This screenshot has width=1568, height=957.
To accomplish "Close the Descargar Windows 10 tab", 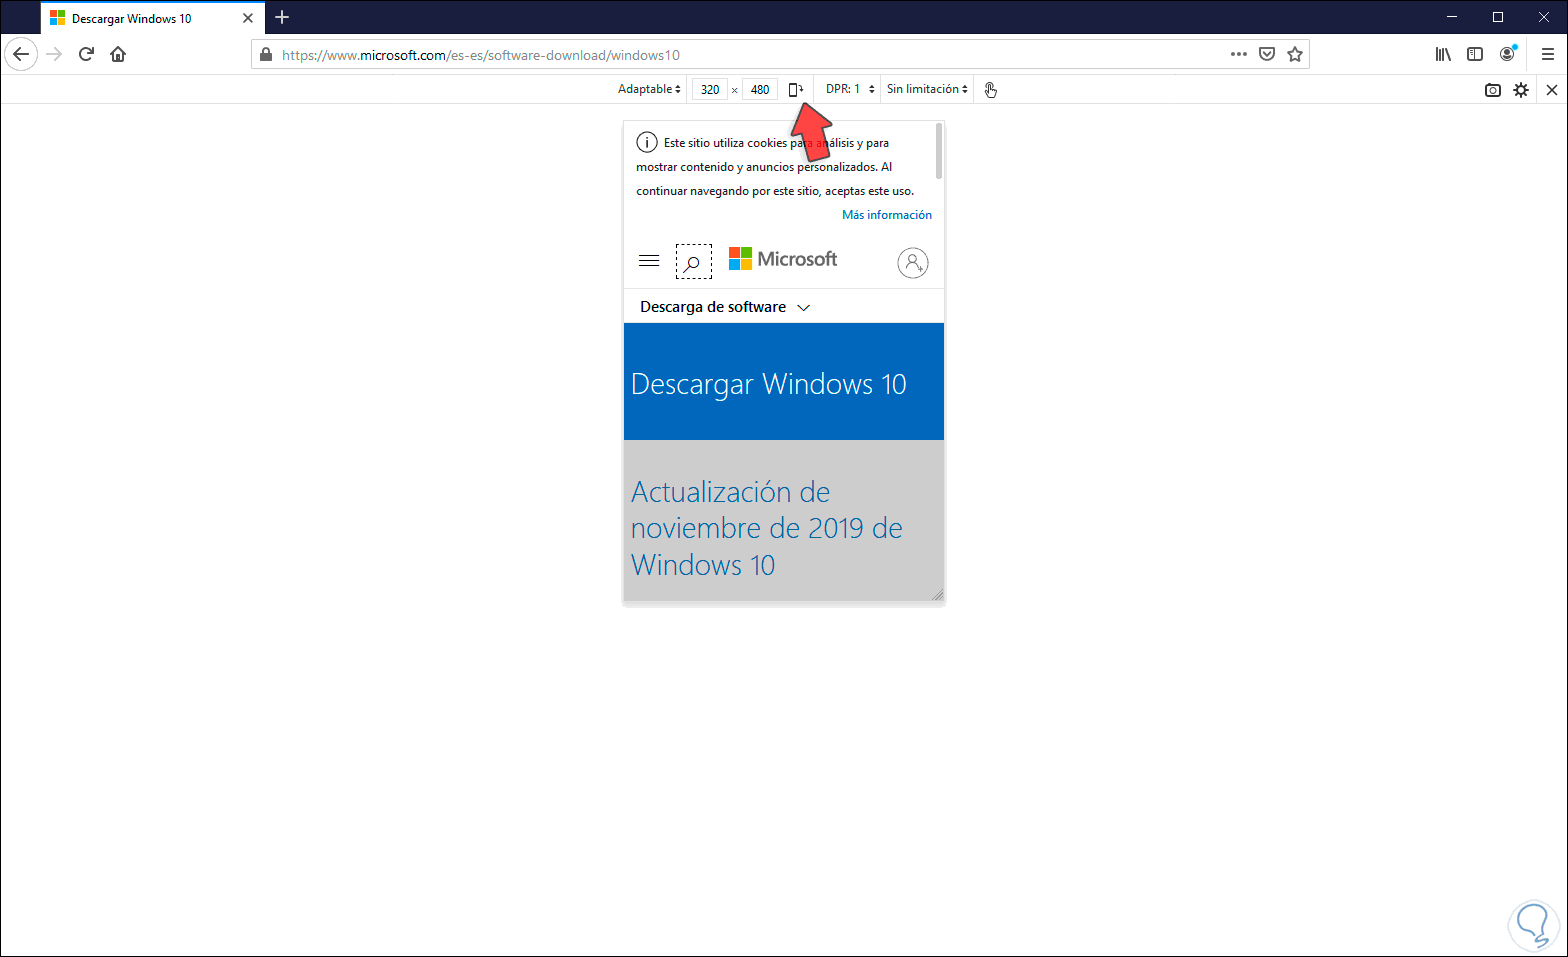I will click(x=248, y=18).
